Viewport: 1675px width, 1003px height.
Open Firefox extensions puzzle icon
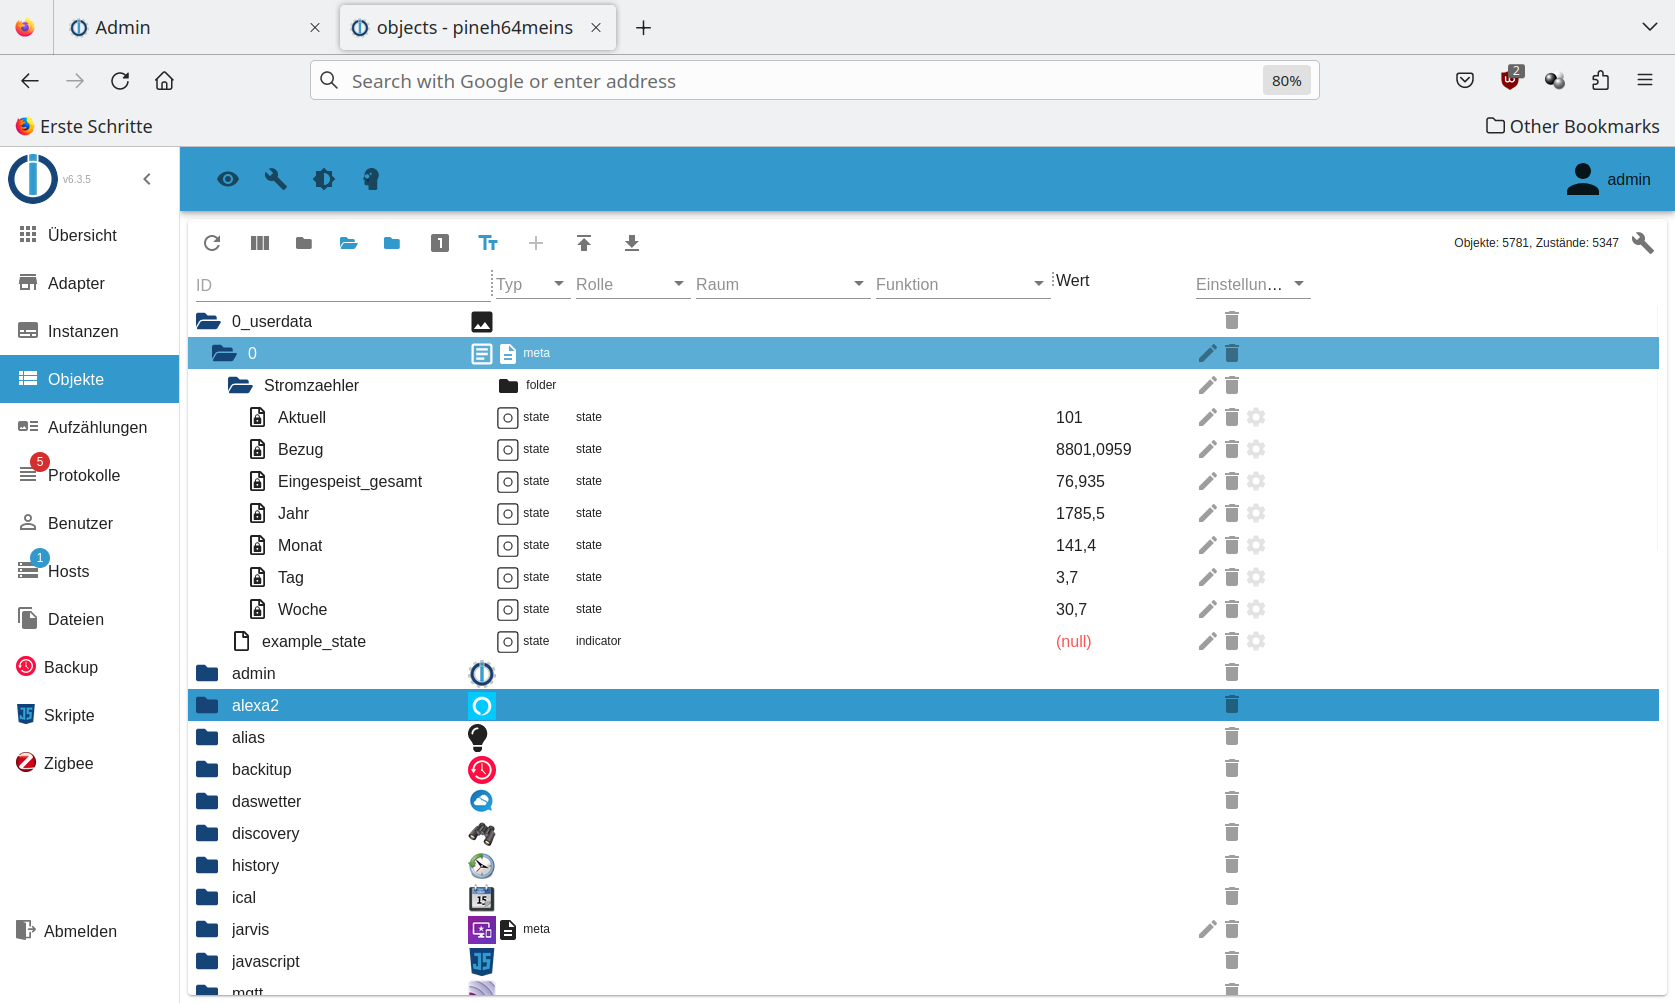pos(1600,81)
